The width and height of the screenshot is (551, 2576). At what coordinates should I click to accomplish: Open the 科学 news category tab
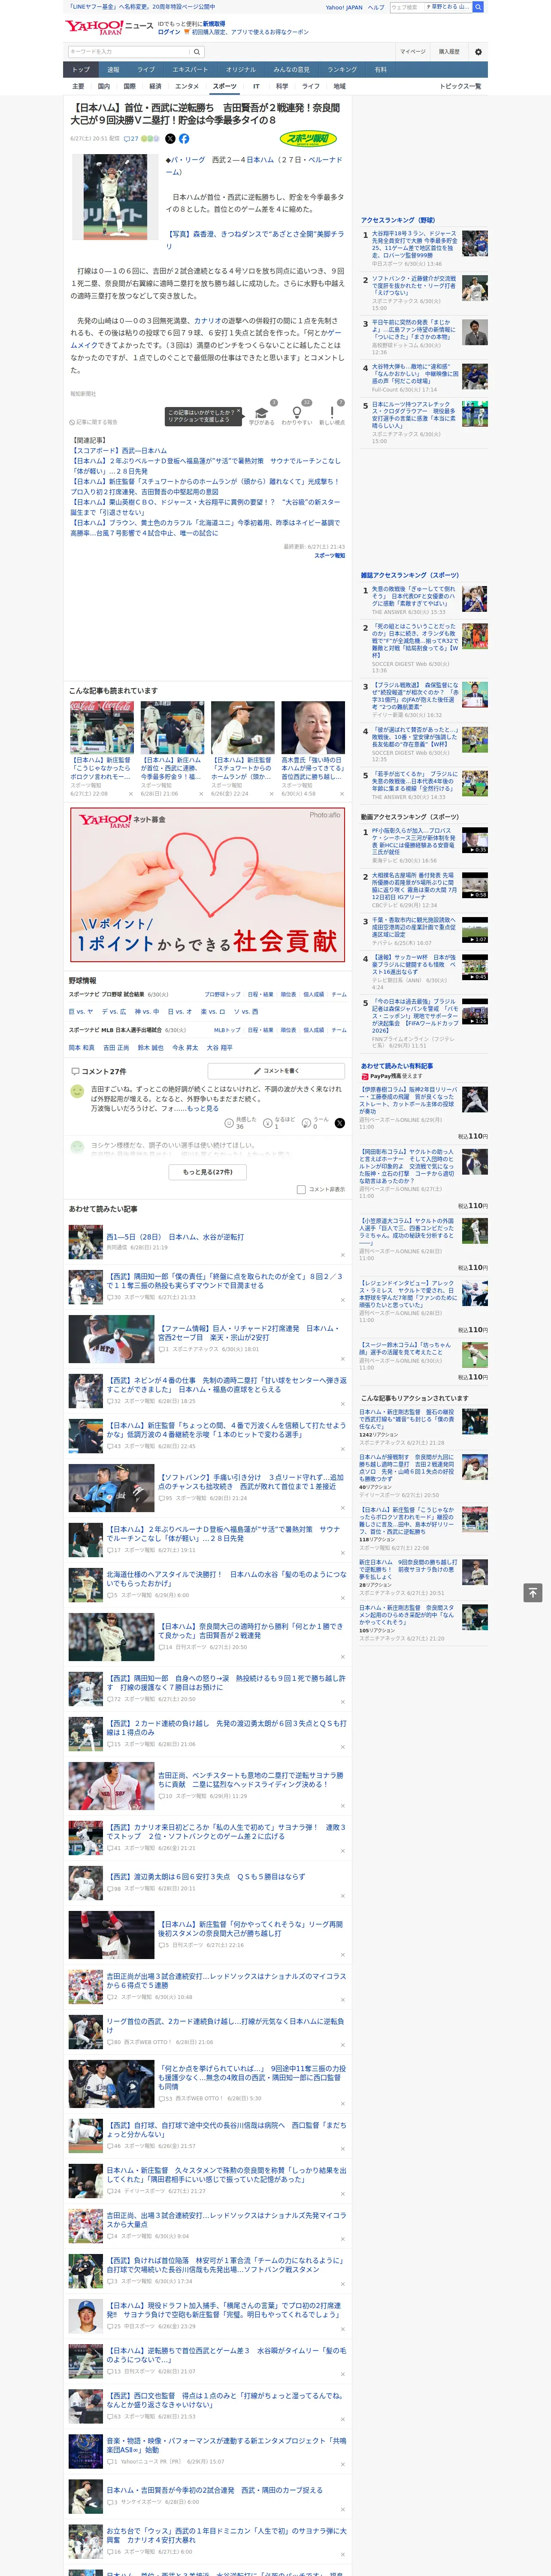coord(282,86)
